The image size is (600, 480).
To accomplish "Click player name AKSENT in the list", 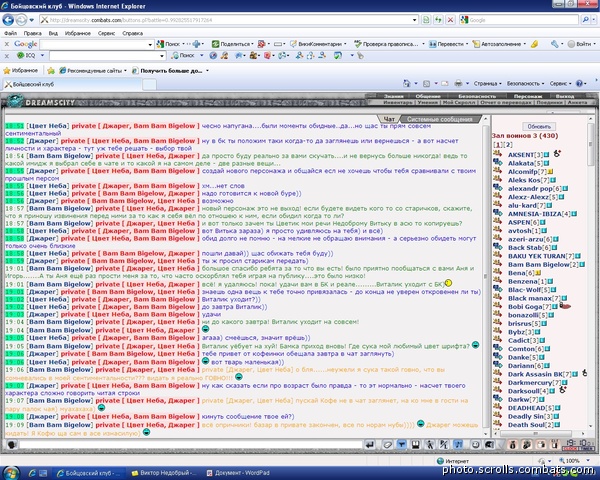I will [x=521, y=155].
